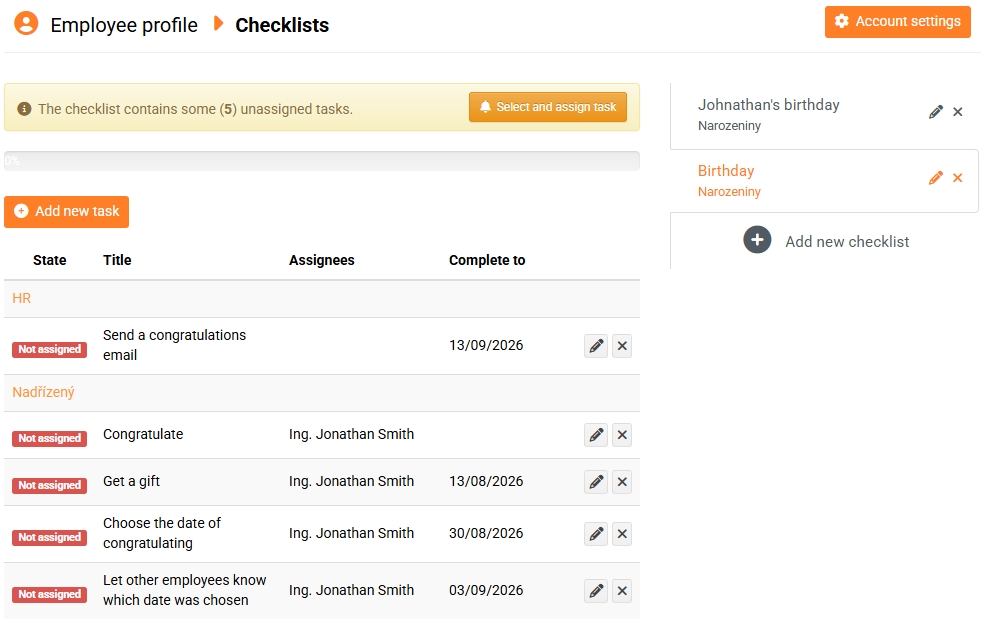The width and height of the screenshot is (984, 643).
Task: Edit the 'Get a gift' task
Action: [x=596, y=482]
